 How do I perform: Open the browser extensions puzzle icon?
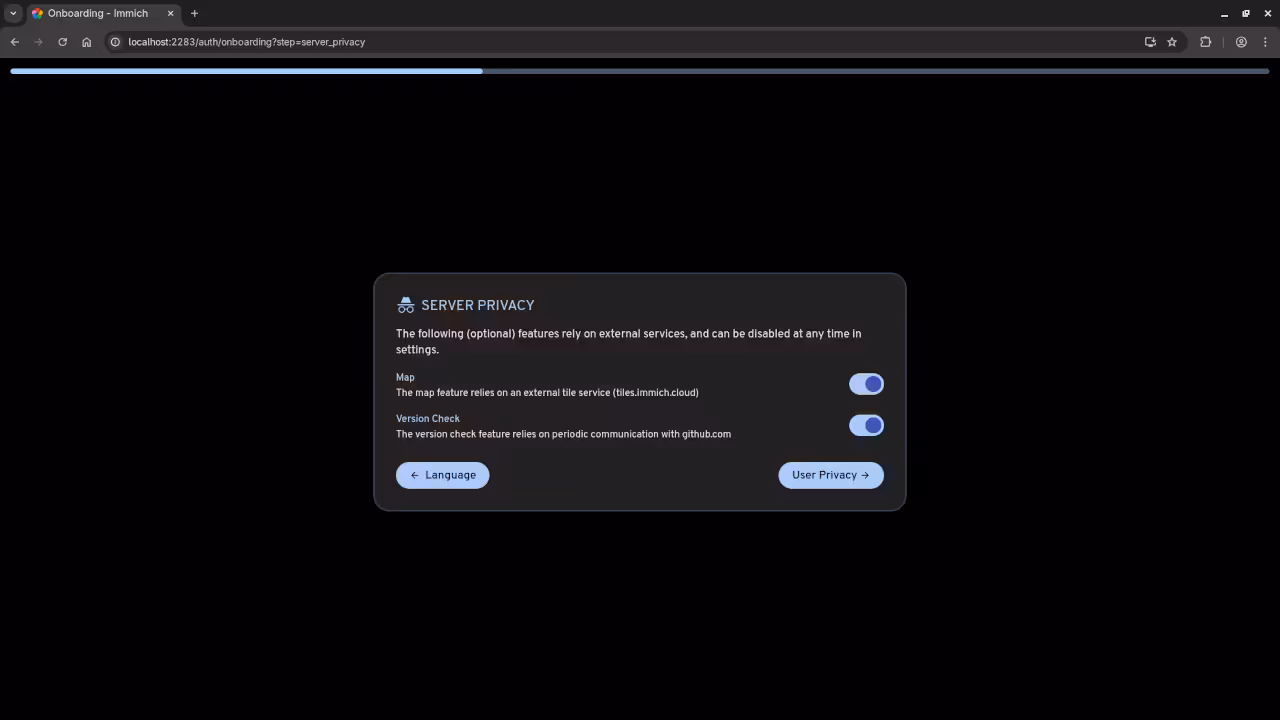1205,42
